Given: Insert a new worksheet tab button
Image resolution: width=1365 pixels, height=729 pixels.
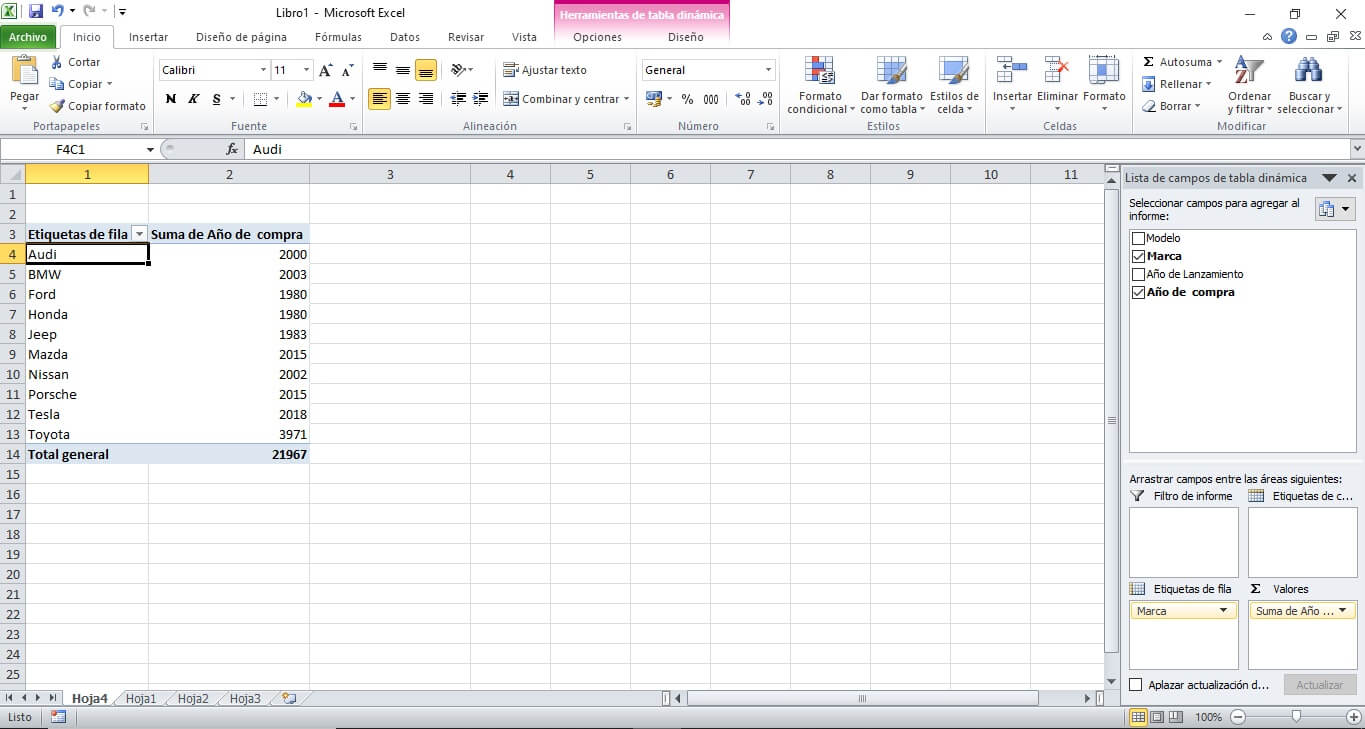Looking at the screenshot, I should tap(289, 698).
